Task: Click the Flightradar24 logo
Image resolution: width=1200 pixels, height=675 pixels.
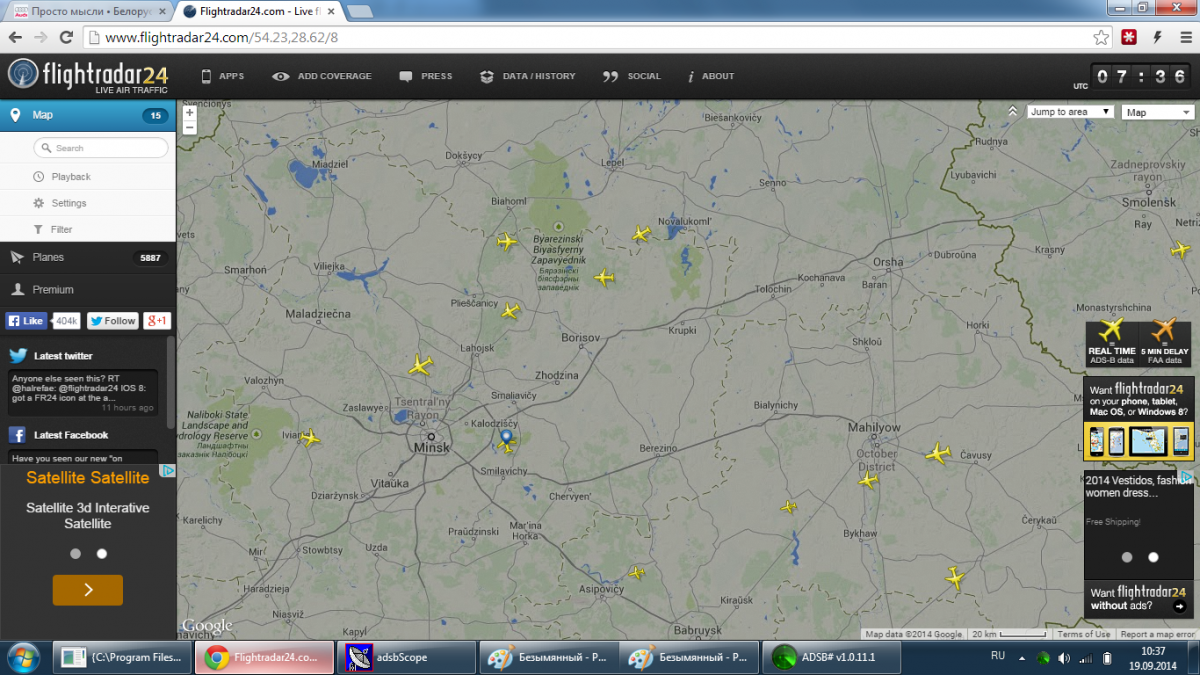Action: tap(88, 76)
